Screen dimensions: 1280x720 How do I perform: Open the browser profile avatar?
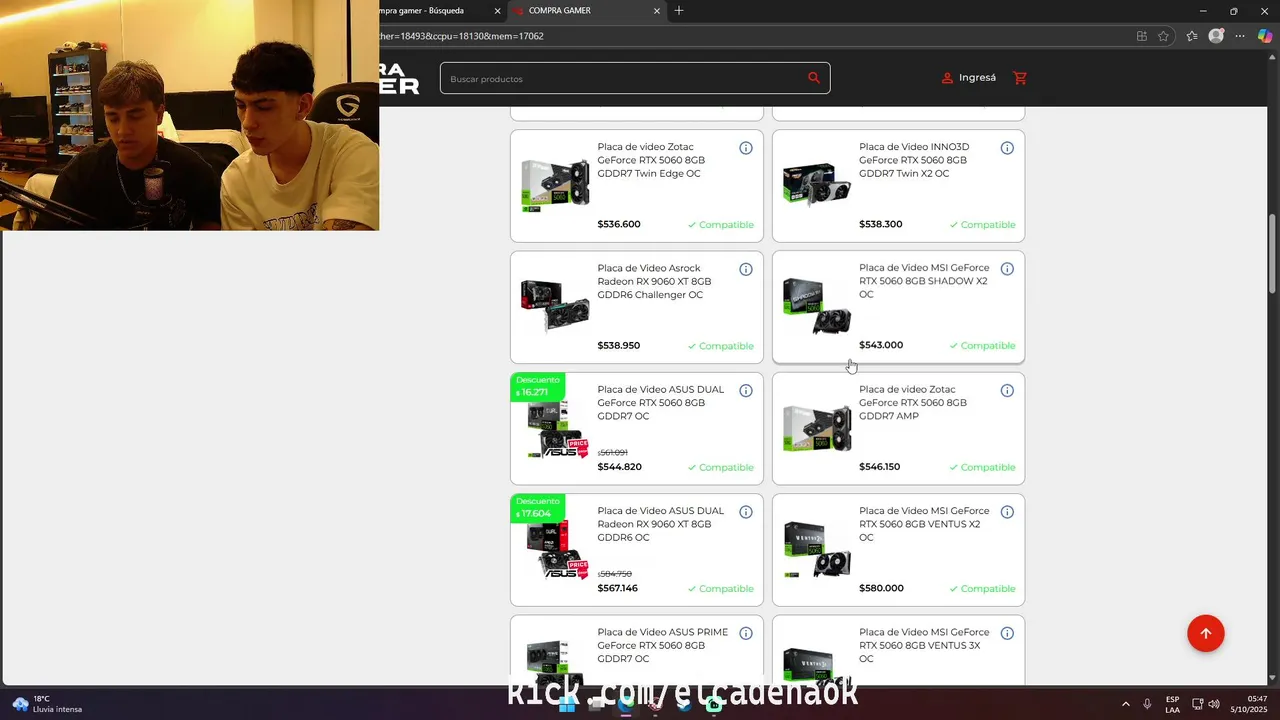pos(1216,36)
